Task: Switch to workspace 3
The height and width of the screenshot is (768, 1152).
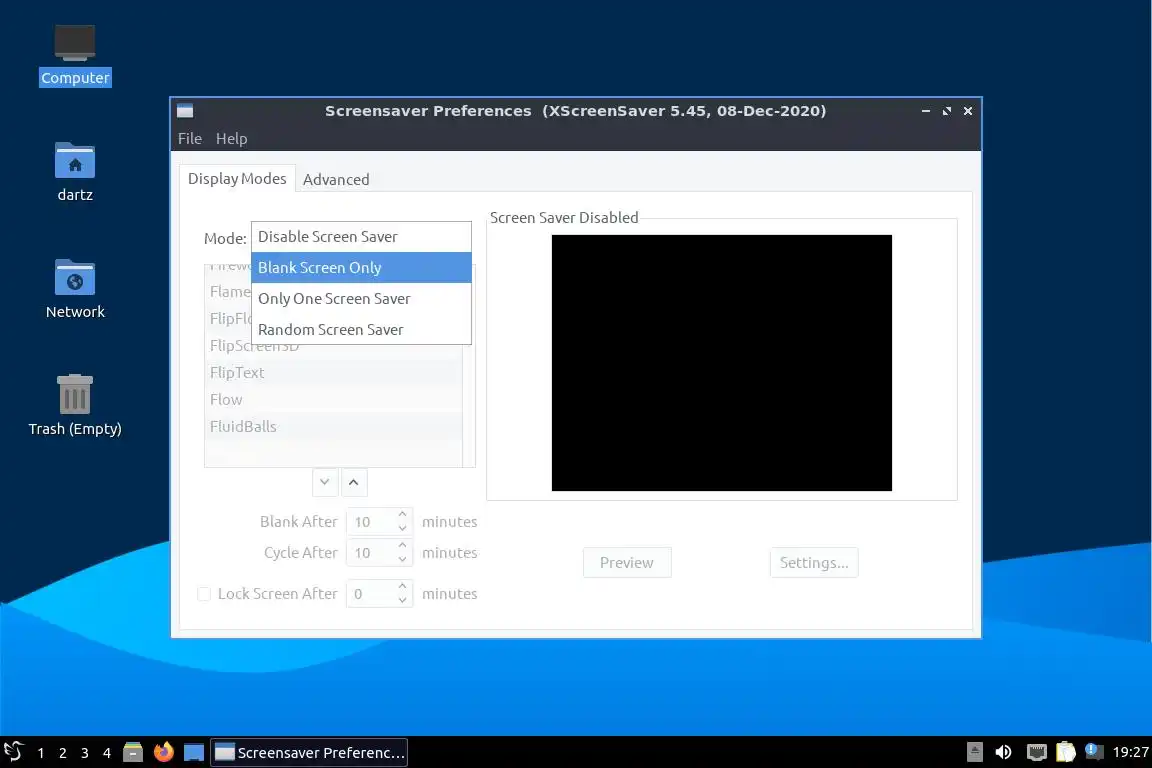Action: pos(84,753)
